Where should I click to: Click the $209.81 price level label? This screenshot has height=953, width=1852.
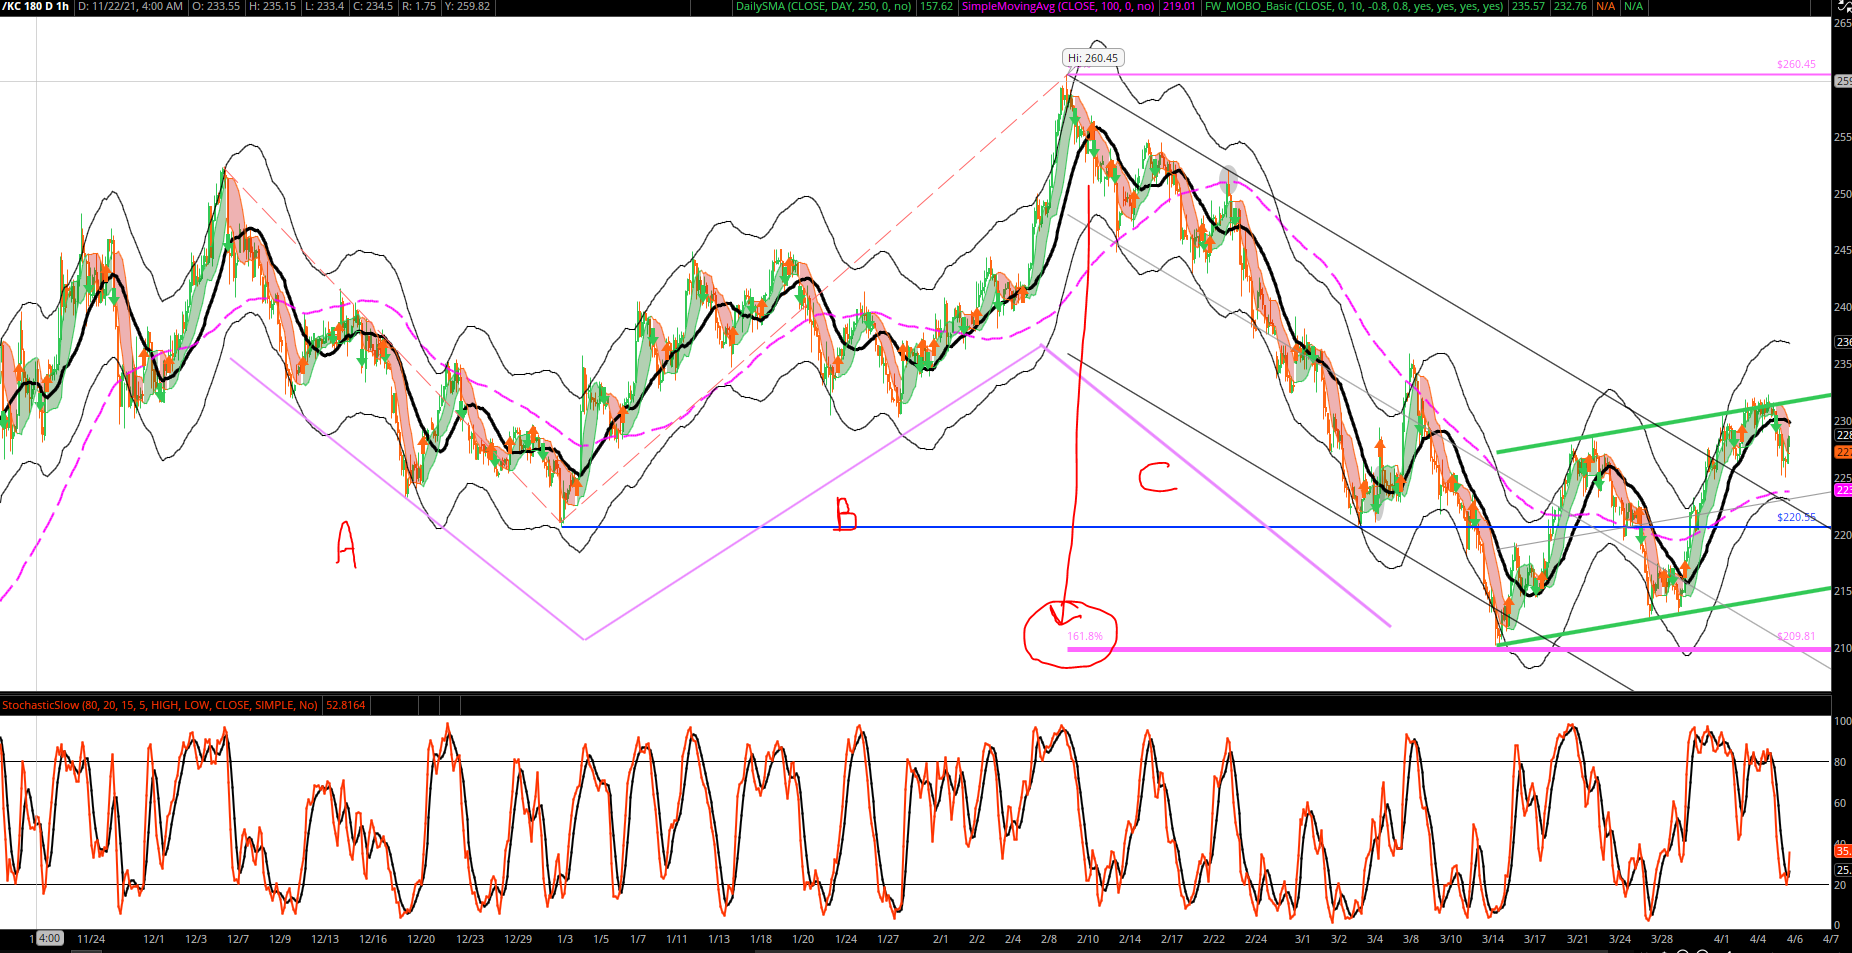(1796, 636)
